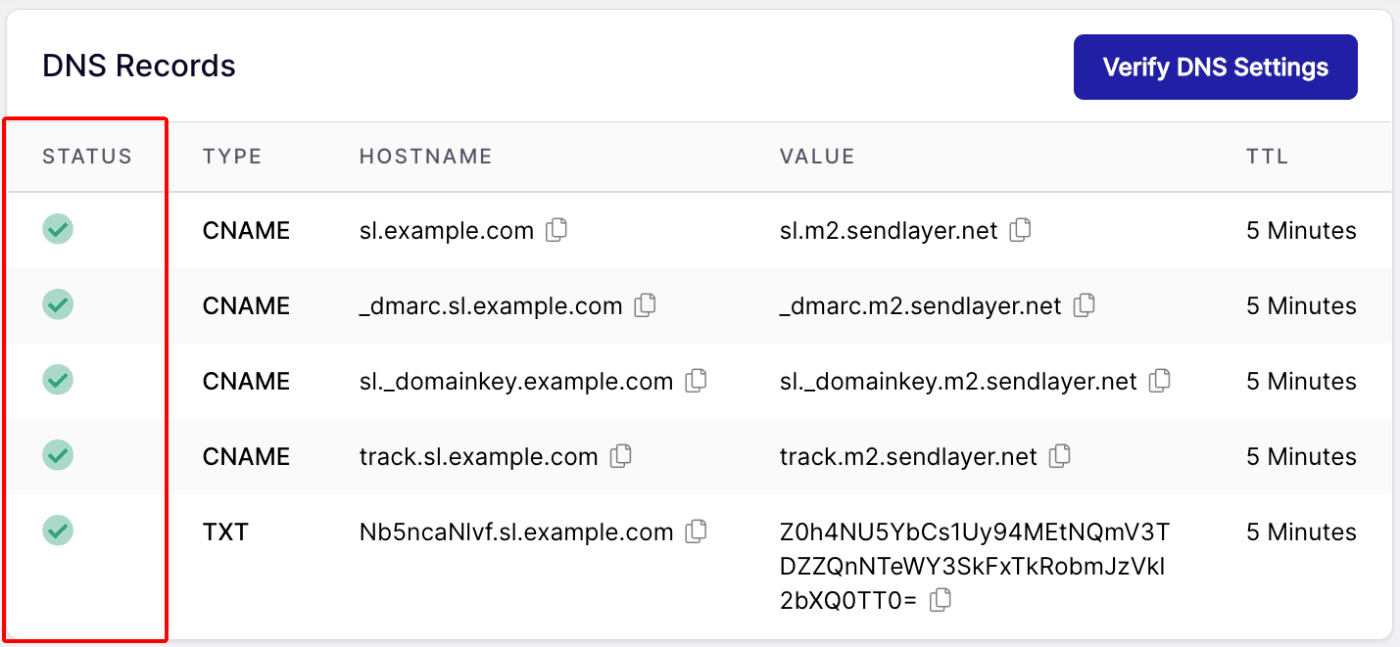The height and width of the screenshot is (647, 1400).
Task: Copy the track.m2.sendlayer.net value
Action: pyautogui.click(x=1061, y=456)
